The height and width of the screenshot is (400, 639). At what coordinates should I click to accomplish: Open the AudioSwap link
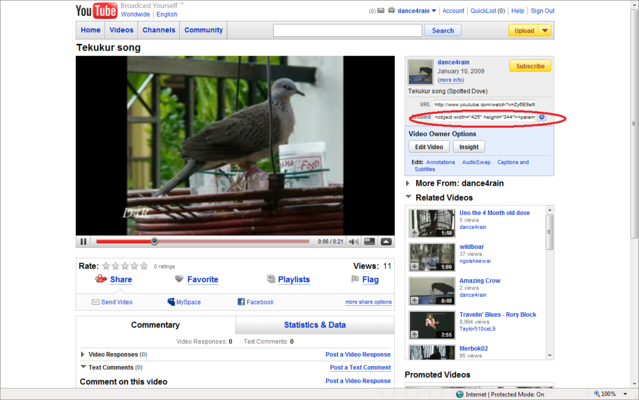pyautogui.click(x=476, y=162)
